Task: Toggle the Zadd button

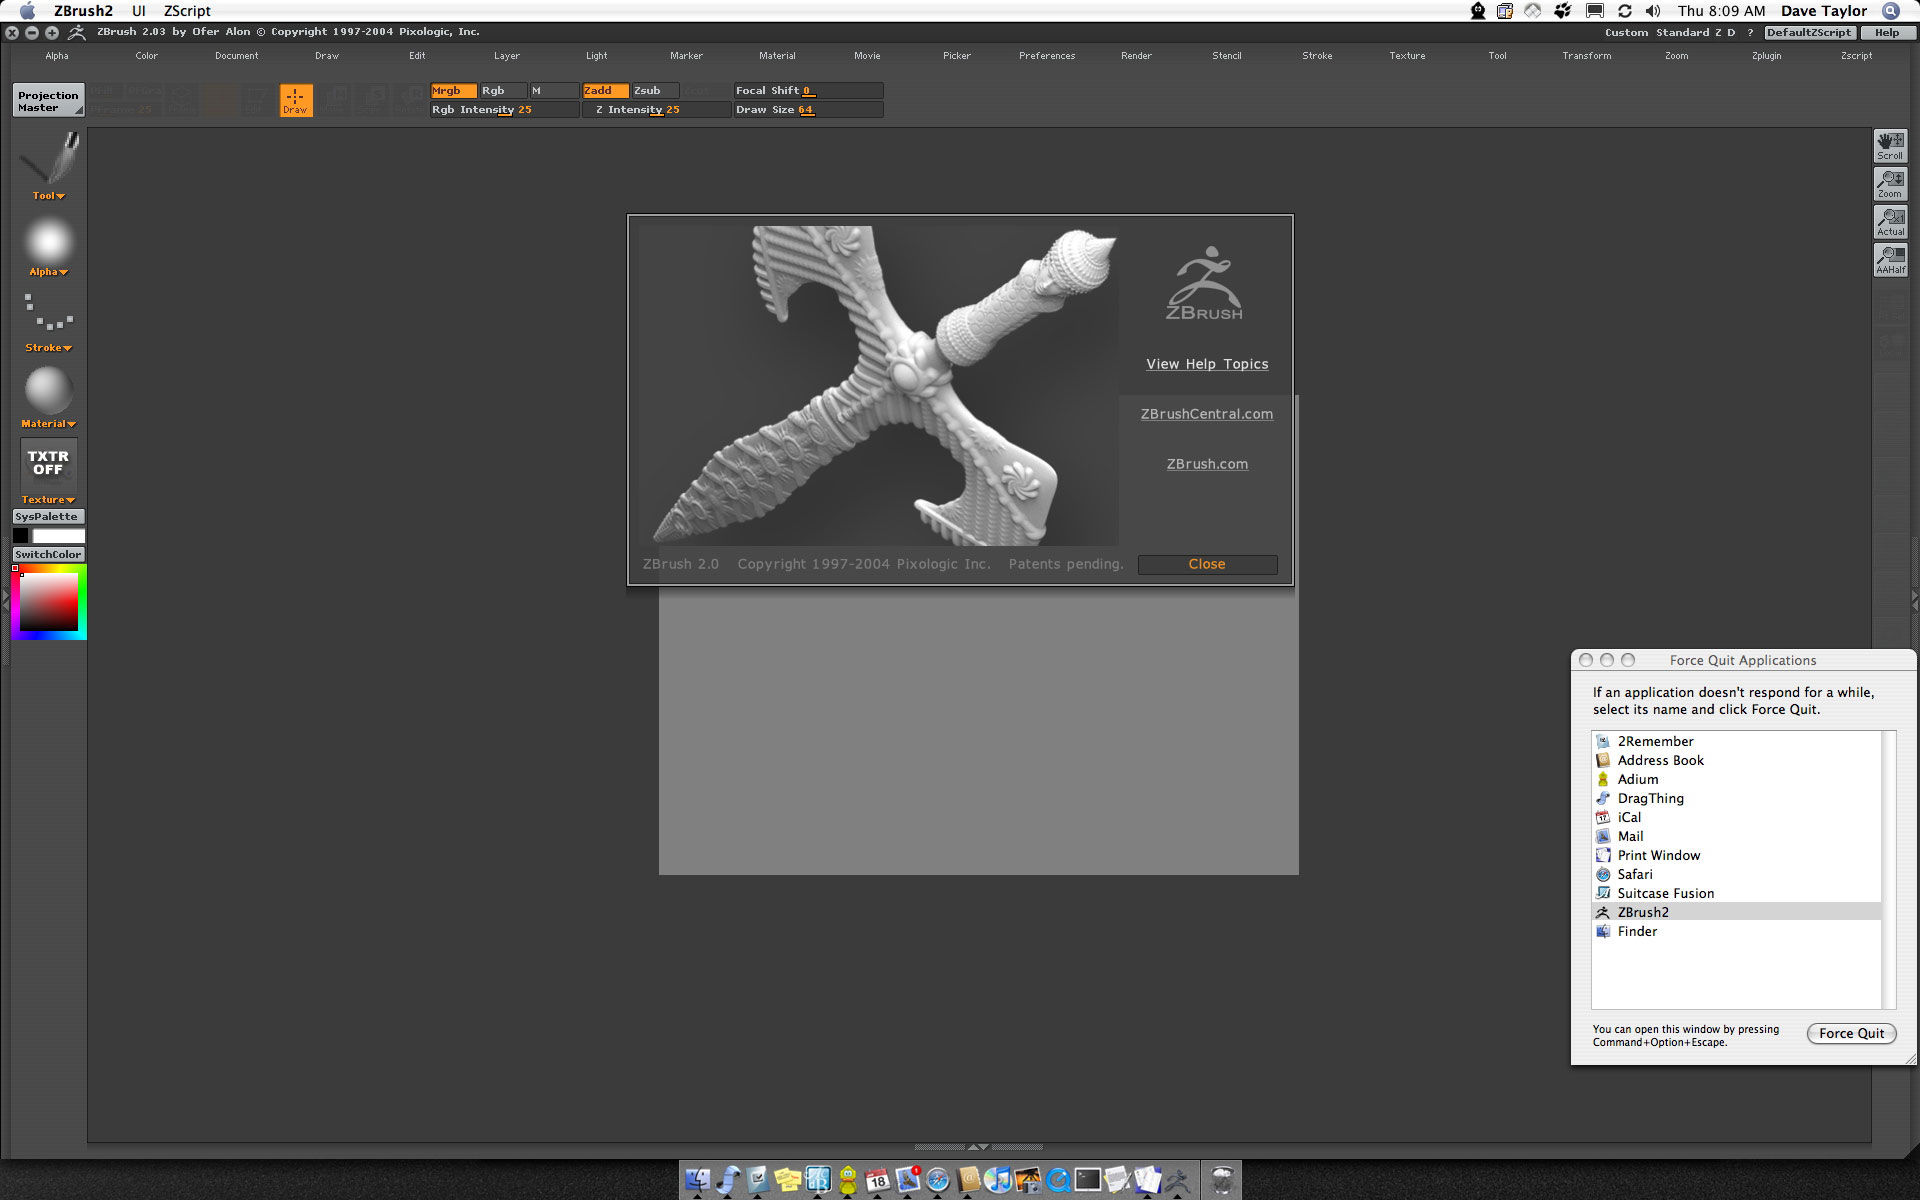Action: 606,91
